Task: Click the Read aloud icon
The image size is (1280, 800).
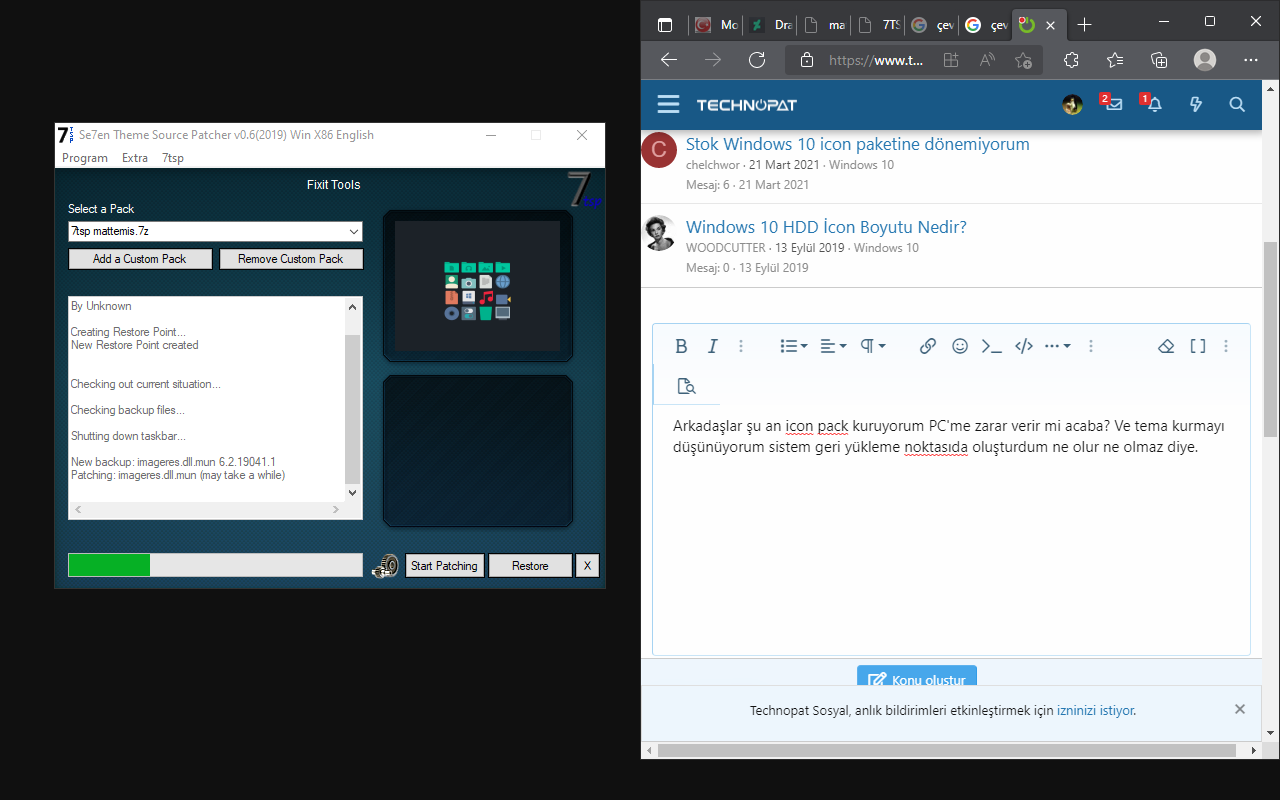Action: [987, 60]
